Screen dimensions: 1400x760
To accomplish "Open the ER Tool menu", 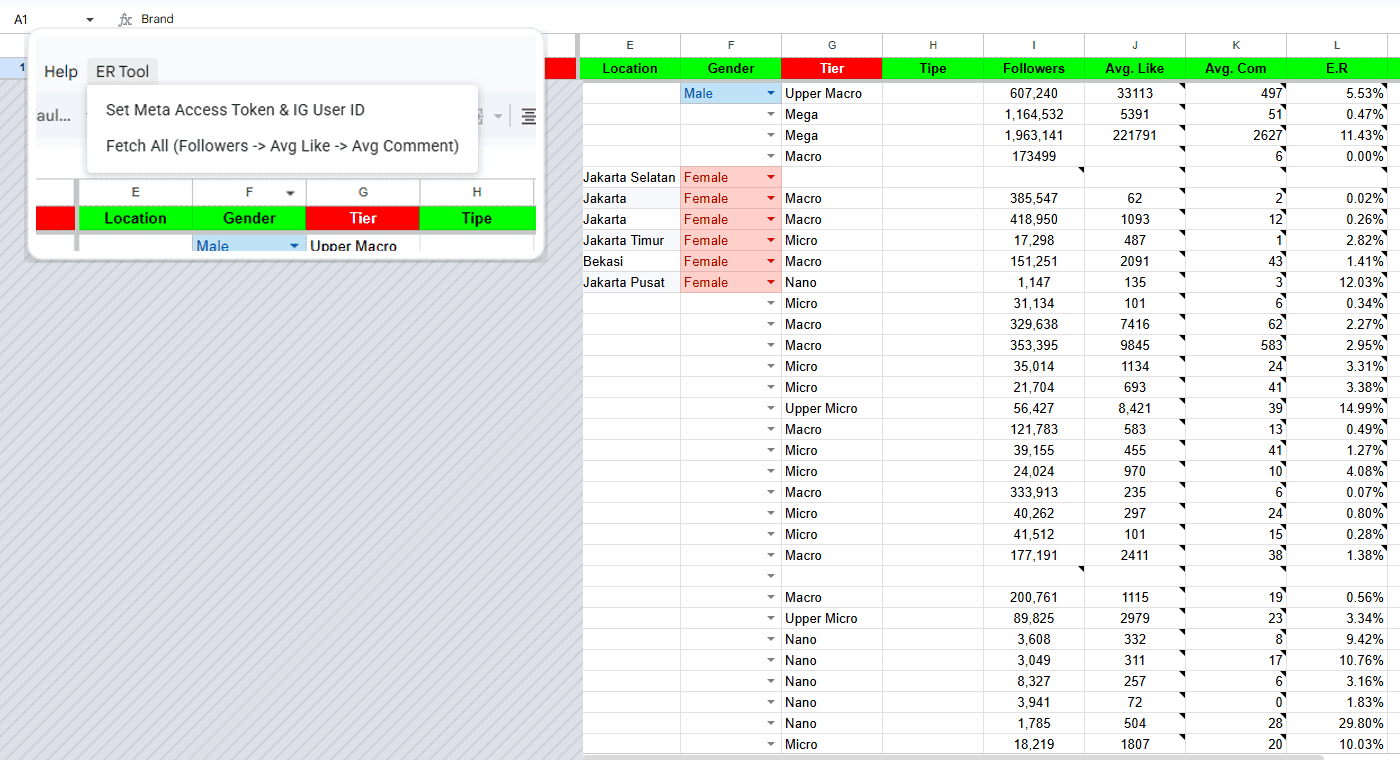I will (x=122, y=72).
